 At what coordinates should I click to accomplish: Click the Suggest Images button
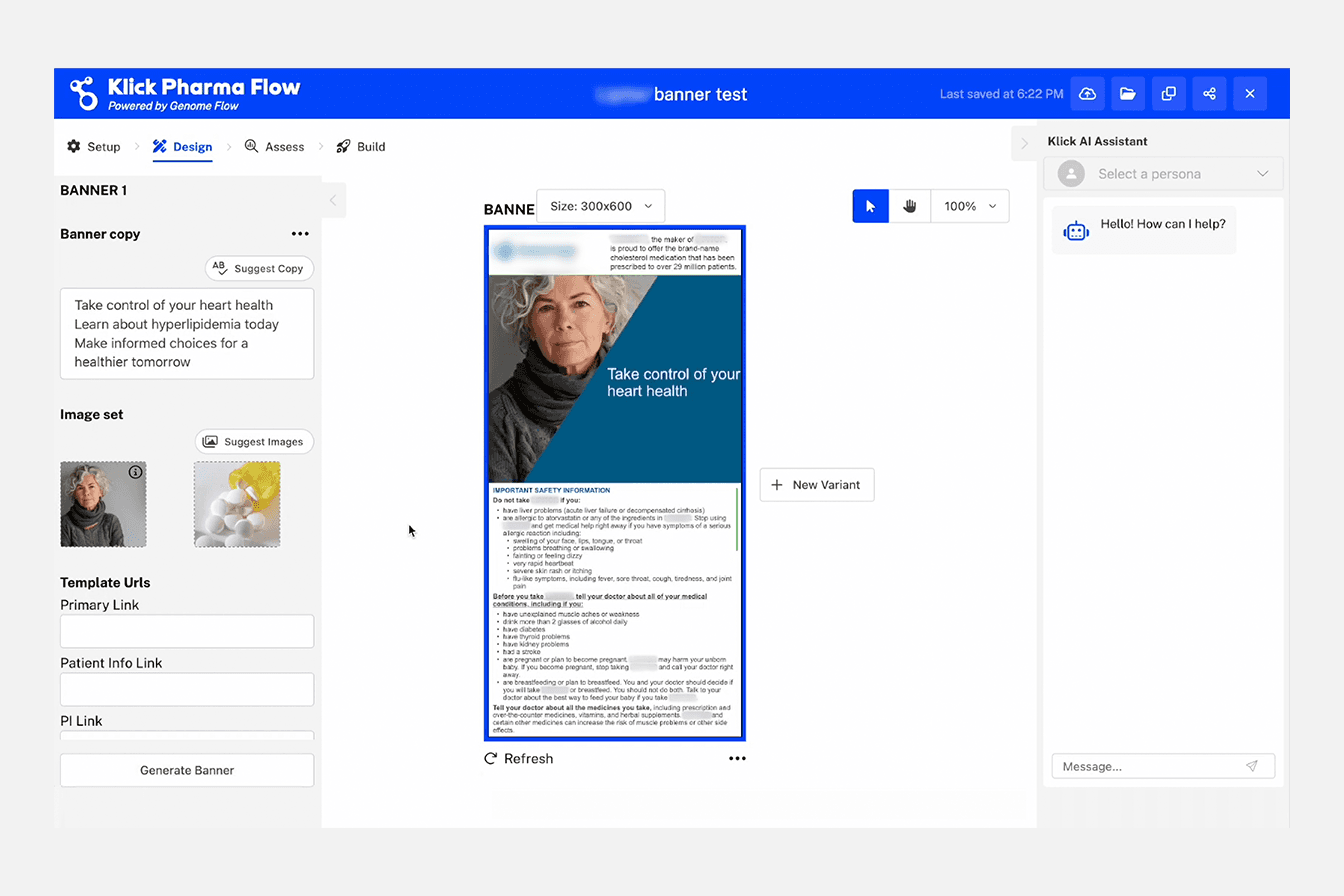coord(255,442)
